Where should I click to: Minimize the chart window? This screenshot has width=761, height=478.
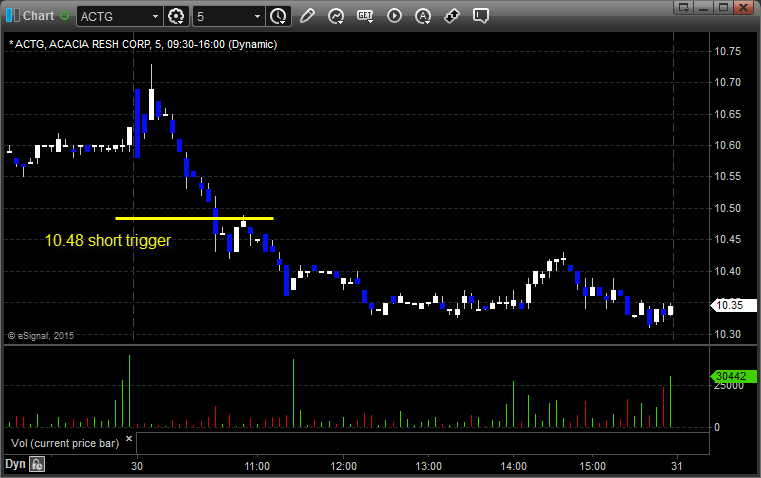pyautogui.click(x=704, y=7)
